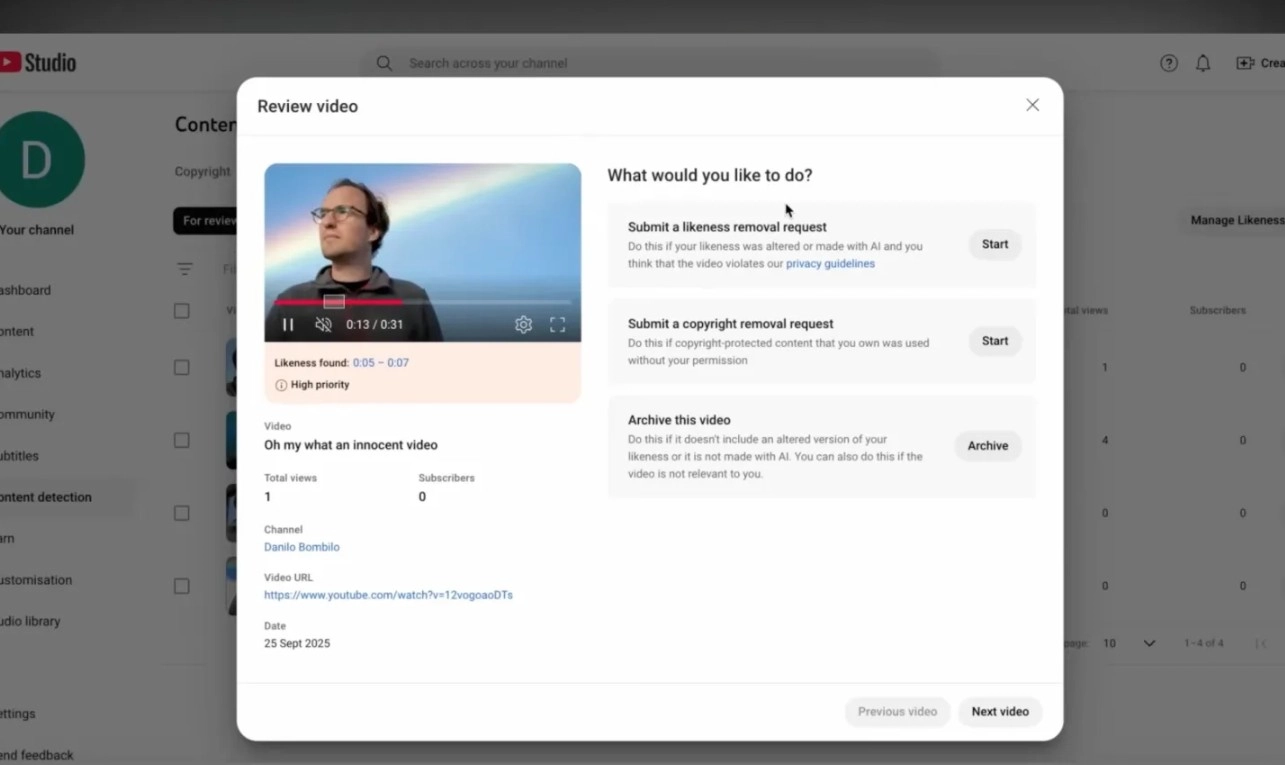The height and width of the screenshot is (765, 1285).
Task: Close the Review video dialog
Action: pyautogui.click(x=1032, y=105)
